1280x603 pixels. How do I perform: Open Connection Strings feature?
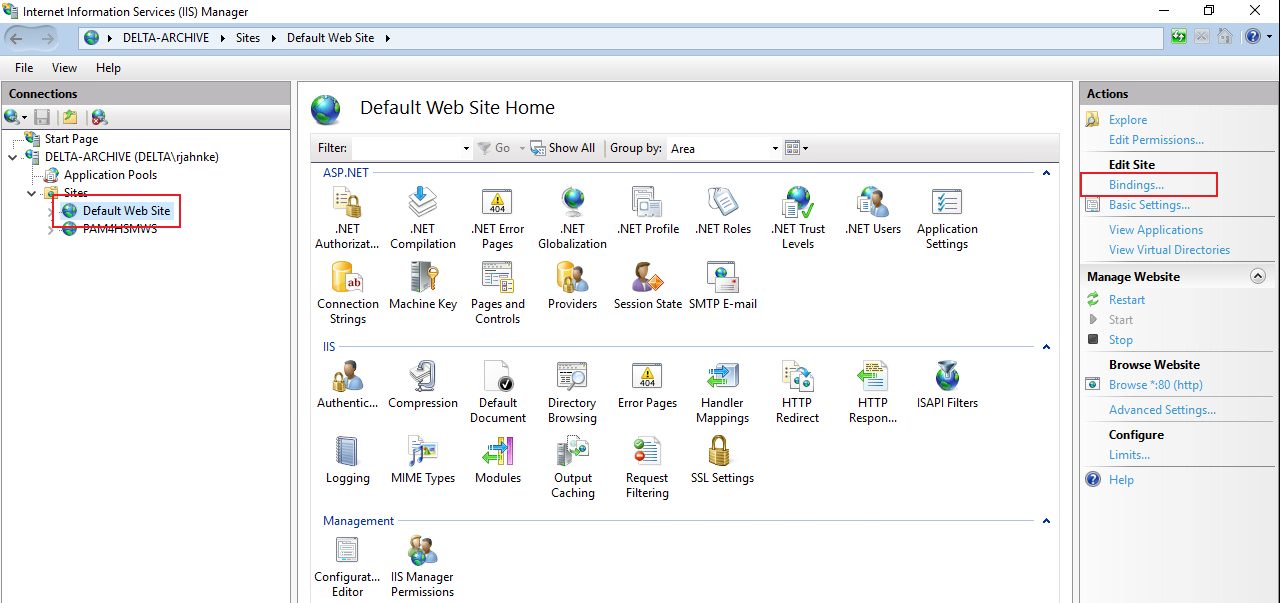[x=347, y=293]
